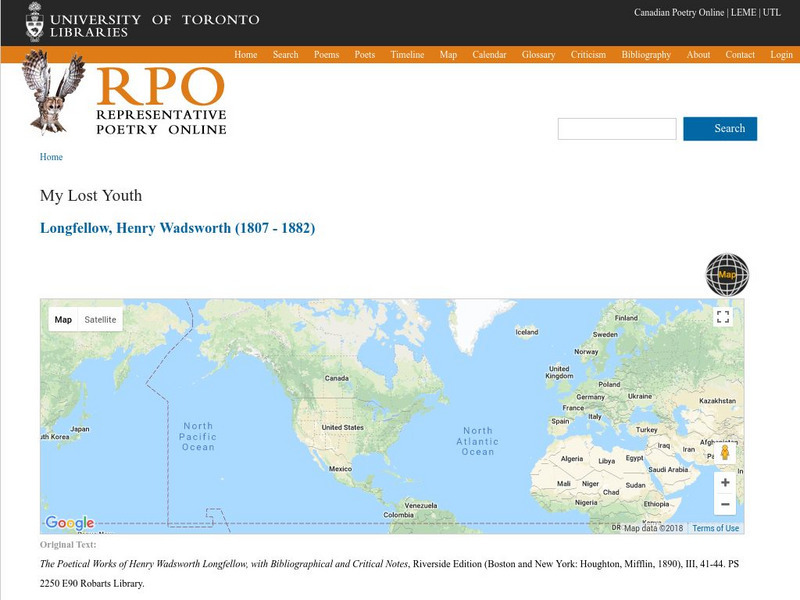
Task: Open the Contact menu item
Action: pos(740,55)
